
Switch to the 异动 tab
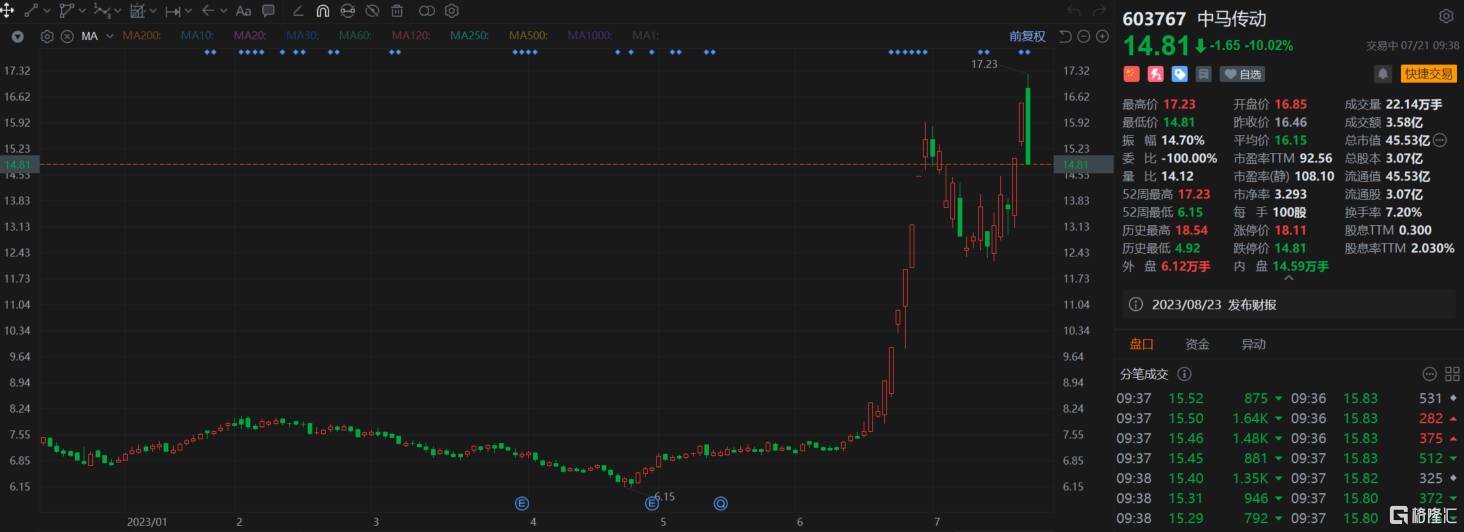[1253, 344]
